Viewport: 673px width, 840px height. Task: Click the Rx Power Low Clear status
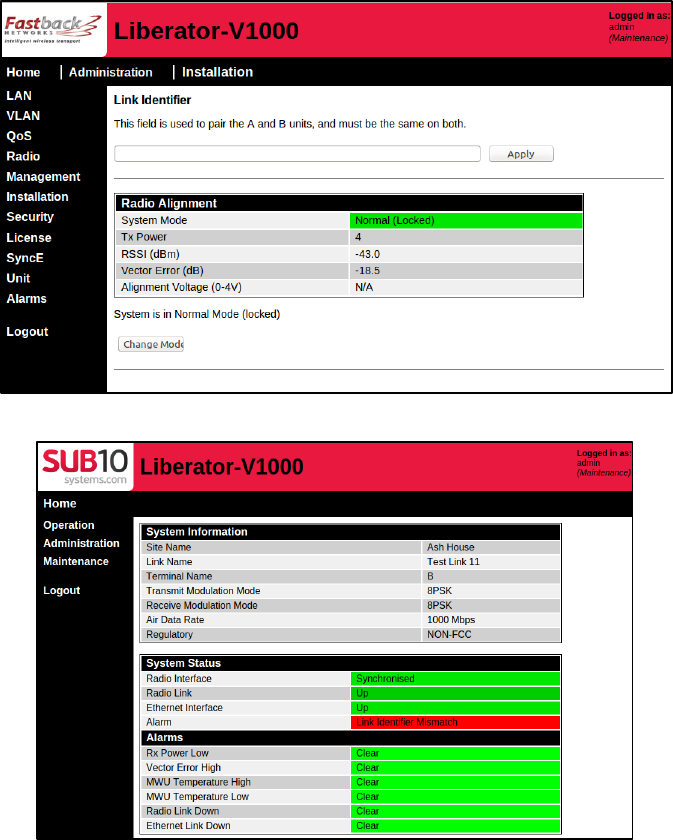[x=455, y=753]
